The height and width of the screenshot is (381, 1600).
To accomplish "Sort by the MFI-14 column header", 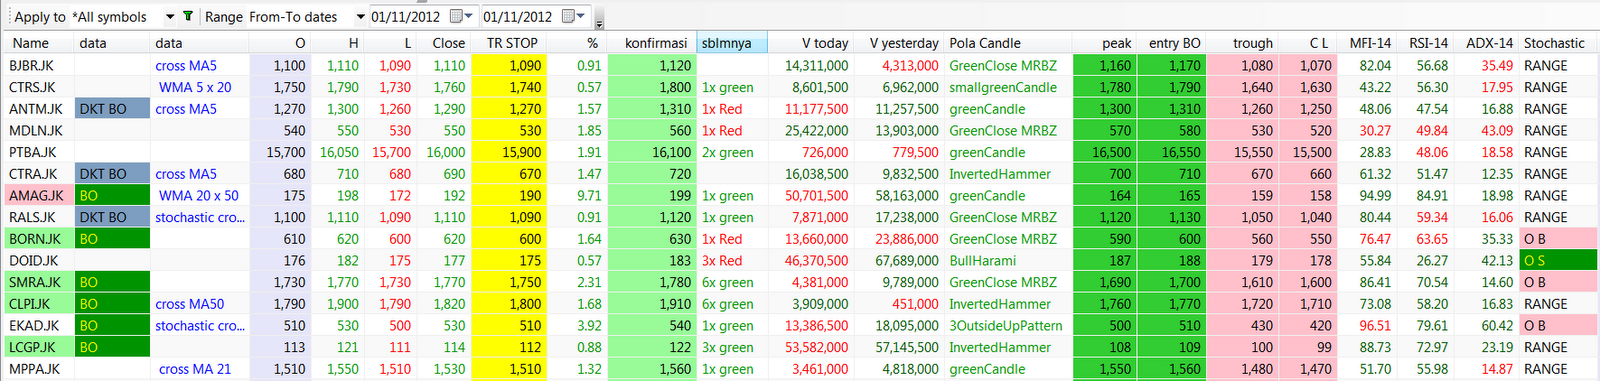I will [1367, 43].
